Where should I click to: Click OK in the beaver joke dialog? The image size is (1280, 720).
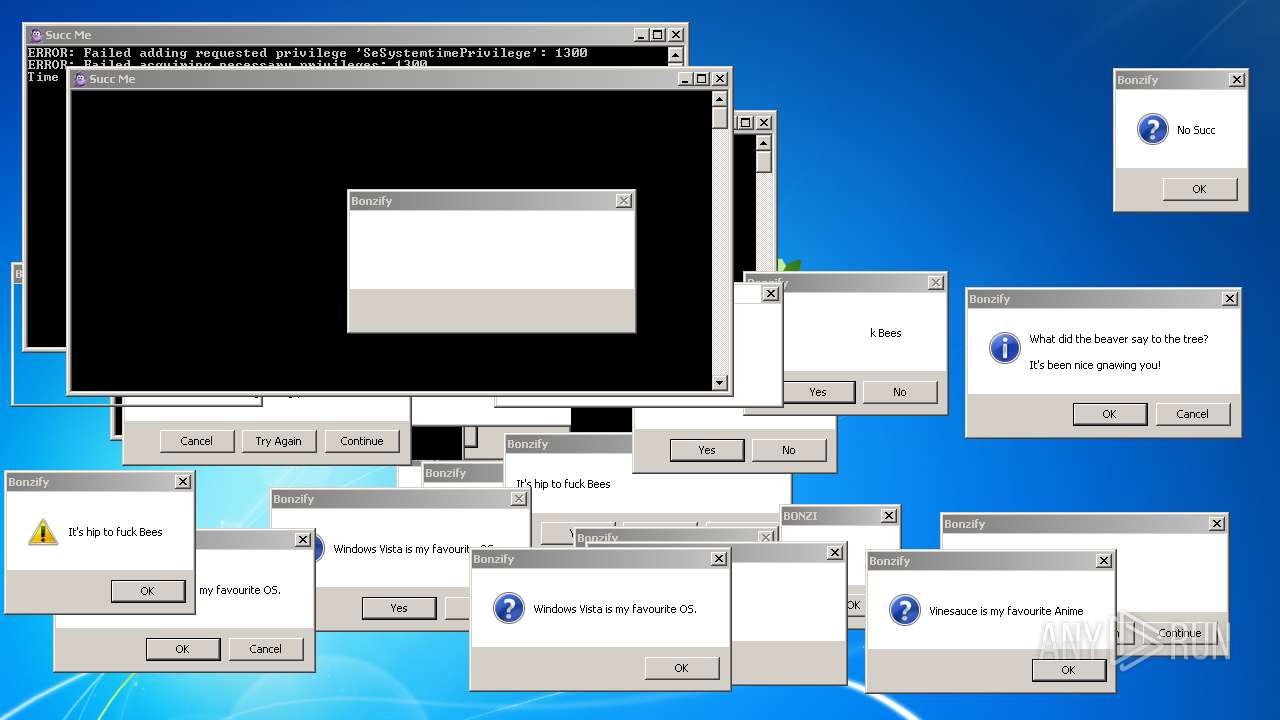(1109, 414)
